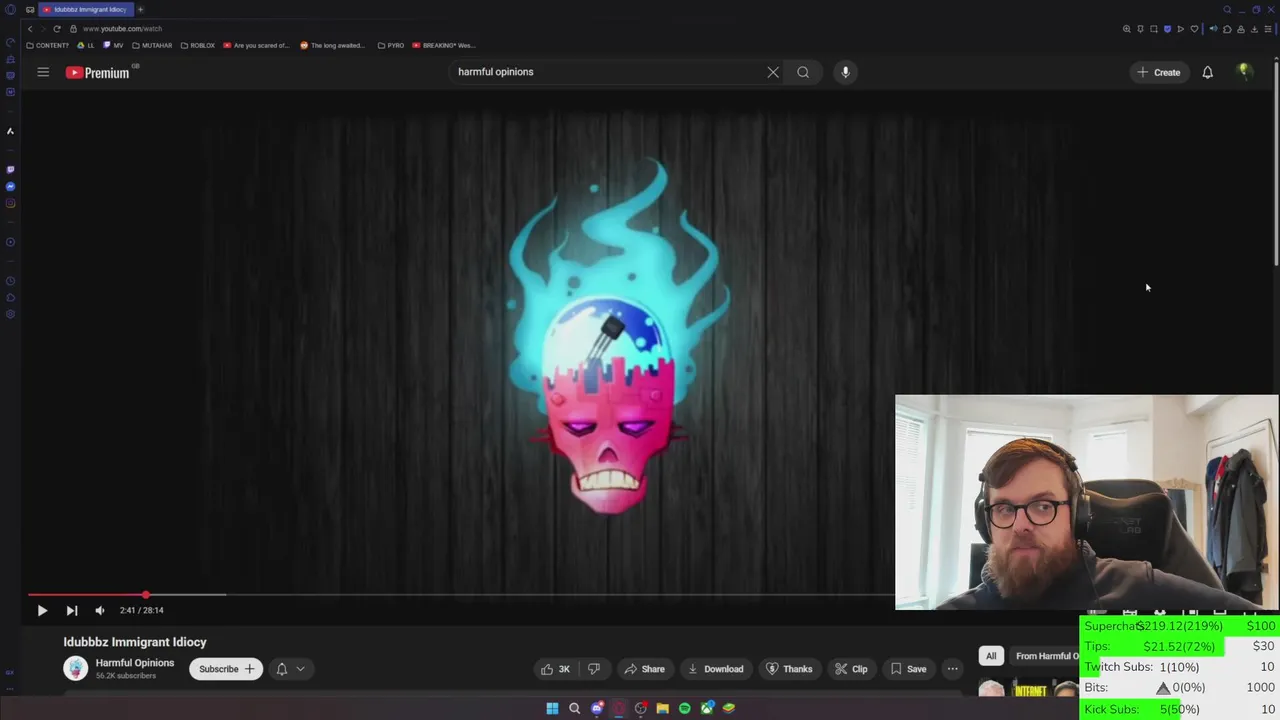
Task: Dislike the video
Action: (x=594, y=669)
